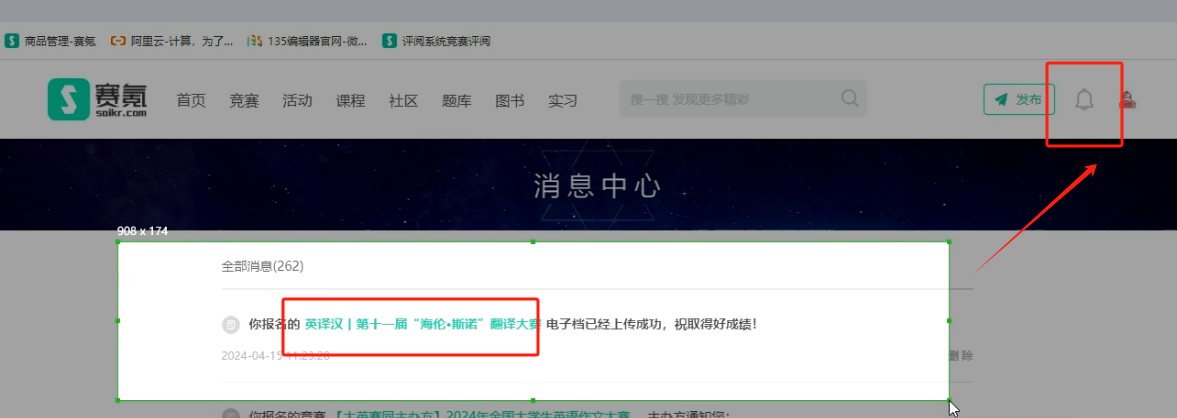Click the second message's document icon
Image resolution: width=1177 pixels, height=418 pixels.
[231, 413]
